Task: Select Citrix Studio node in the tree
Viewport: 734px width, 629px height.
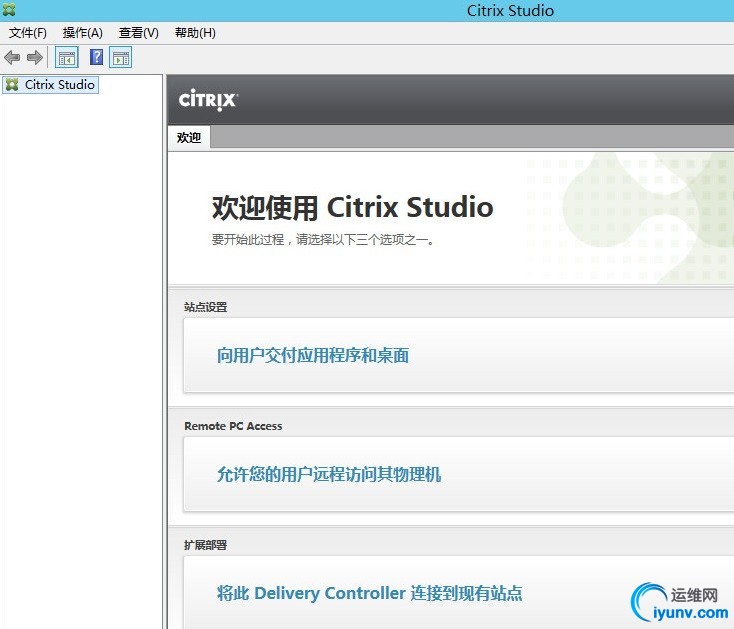Action: (51, 85)
